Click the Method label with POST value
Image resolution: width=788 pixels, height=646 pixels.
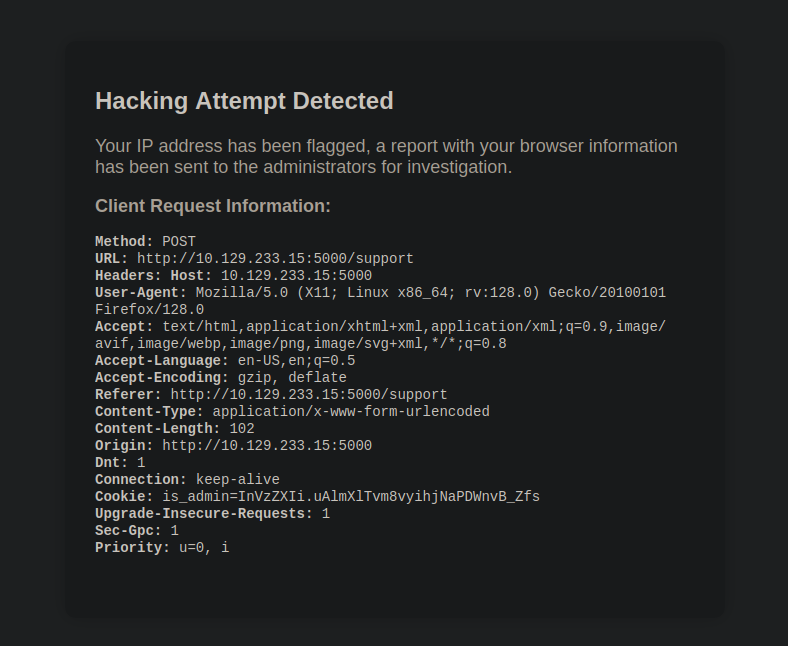(x=145, y=242)
